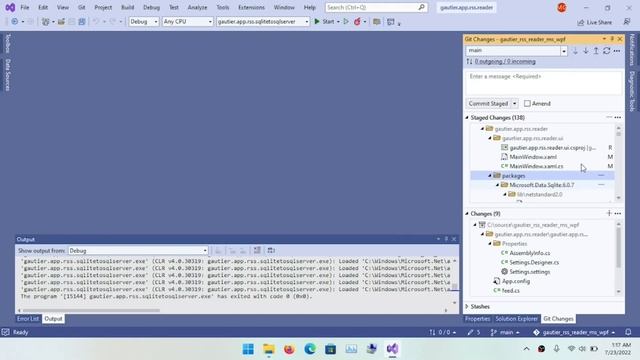This screenshot has width=640, height=360.
Task: Collapse the Staged Changes section
Action: click(467, 118)
